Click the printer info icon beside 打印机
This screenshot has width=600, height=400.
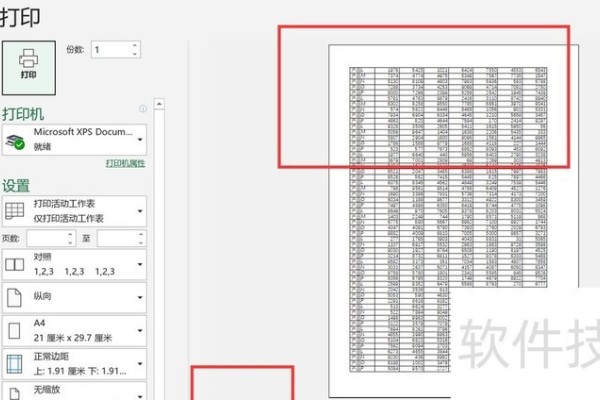tap(143, 109)
